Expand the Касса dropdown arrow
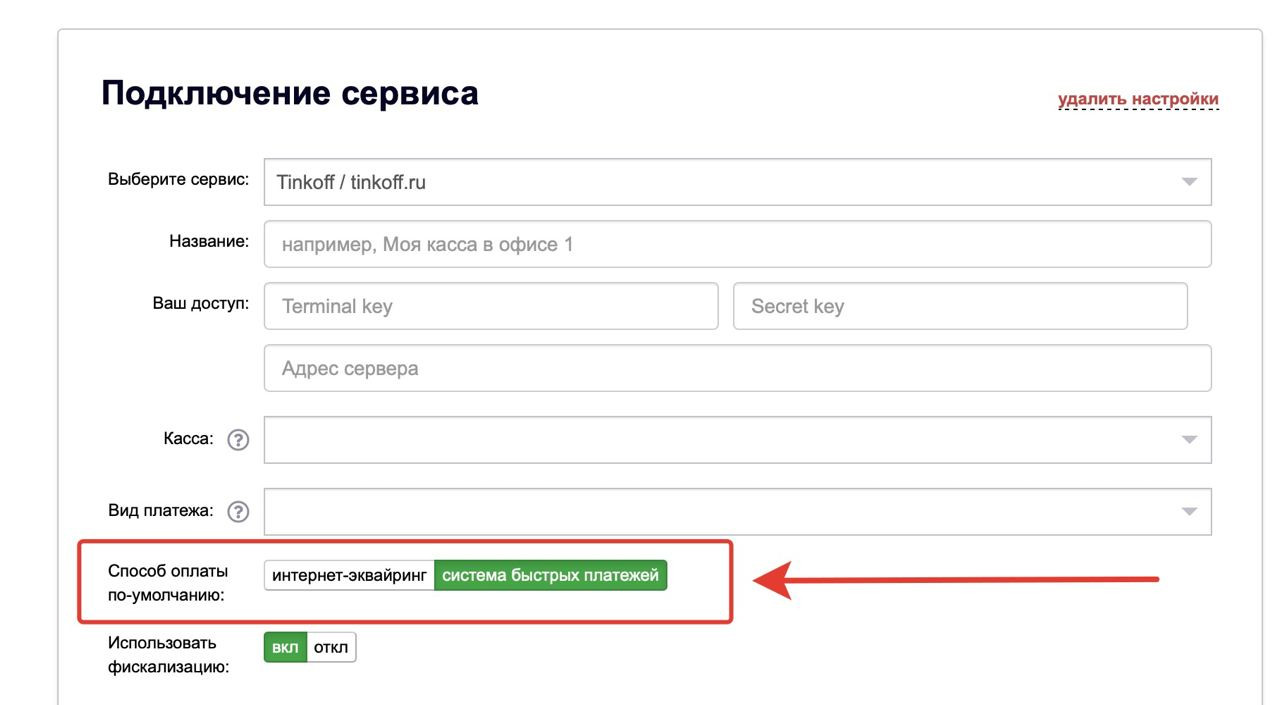Viewport: 1280px width, 705px height. [1189, 440]
